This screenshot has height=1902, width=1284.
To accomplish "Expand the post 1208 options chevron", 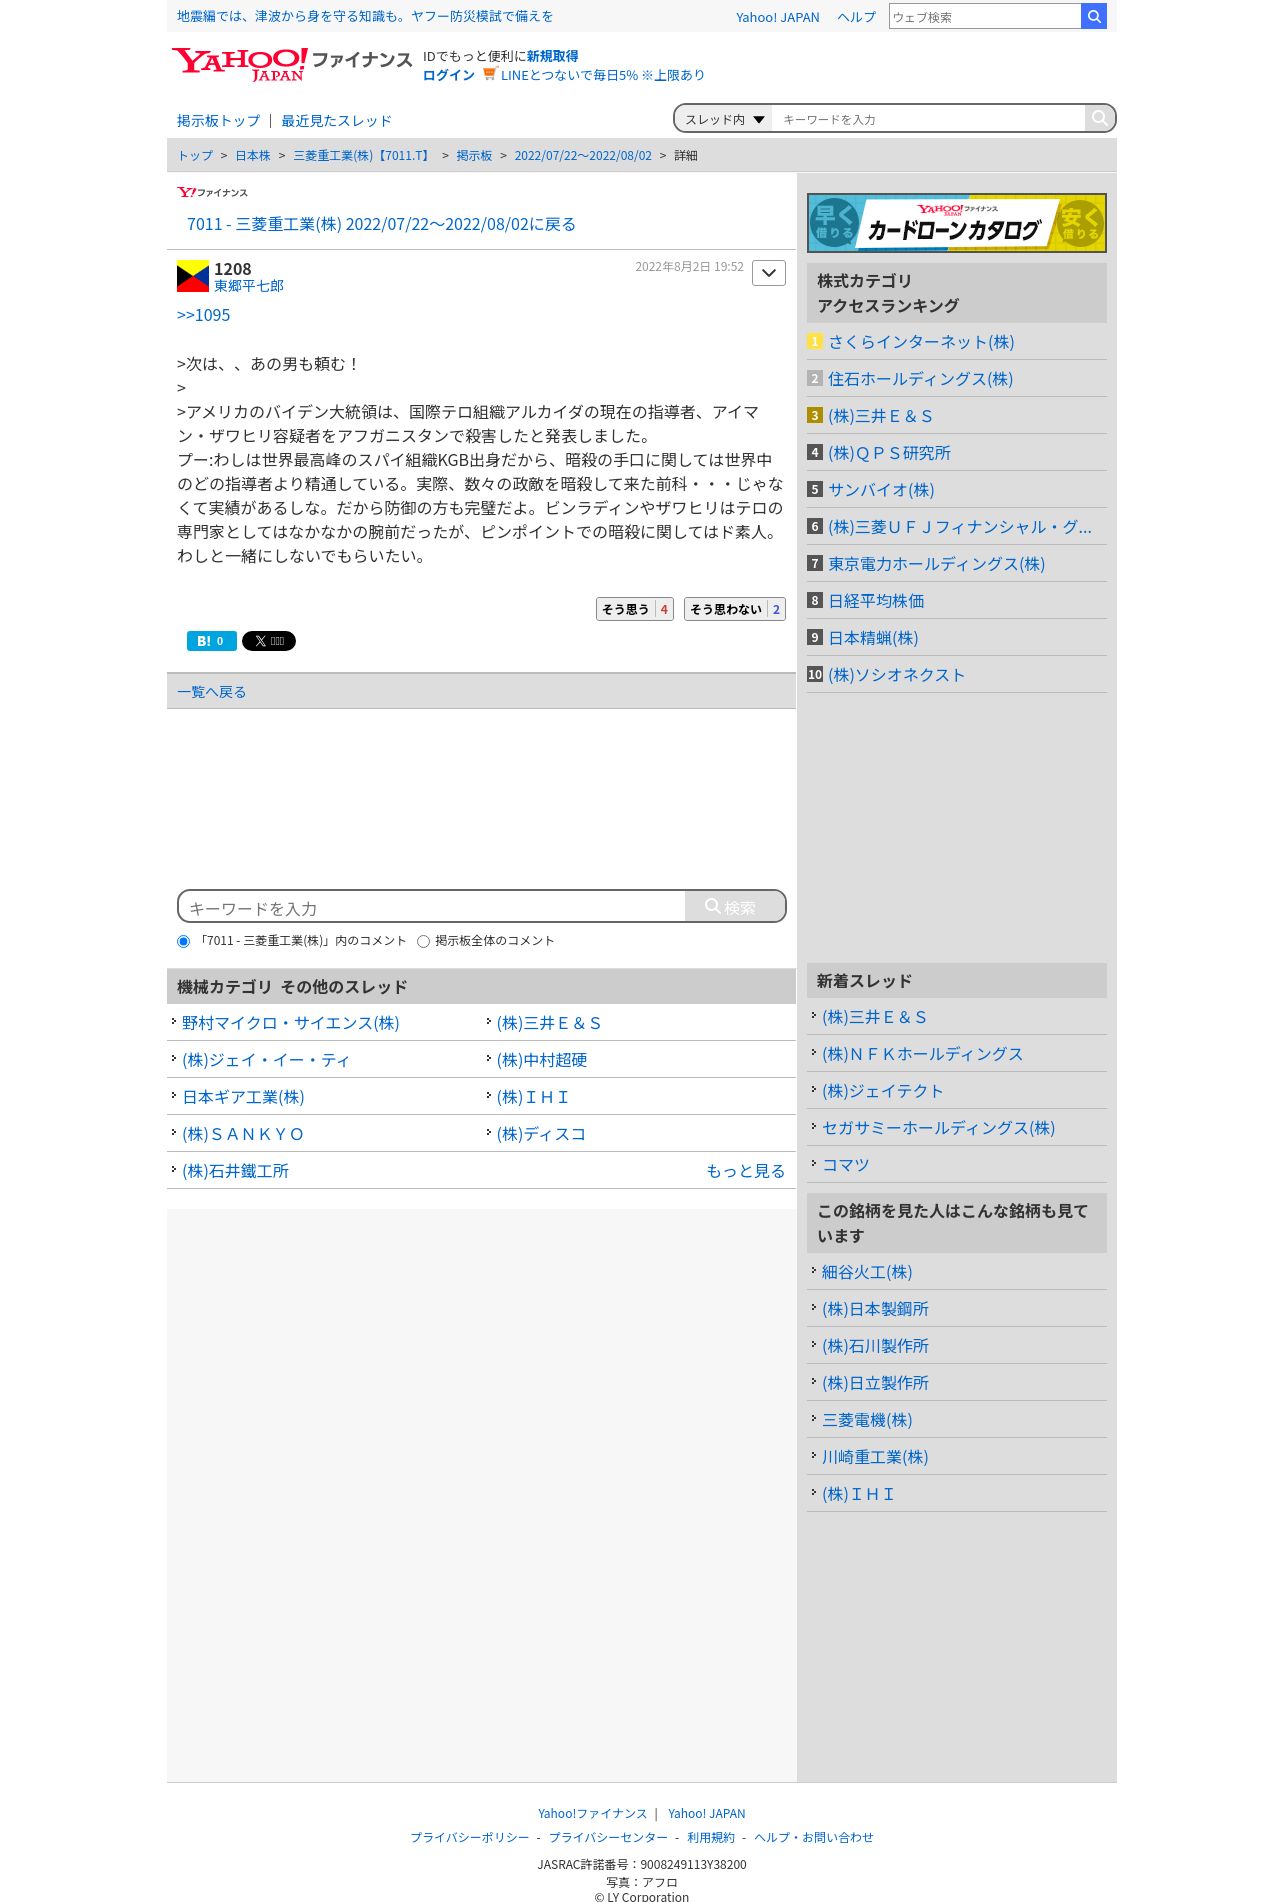I will click(x=769, y=273).
